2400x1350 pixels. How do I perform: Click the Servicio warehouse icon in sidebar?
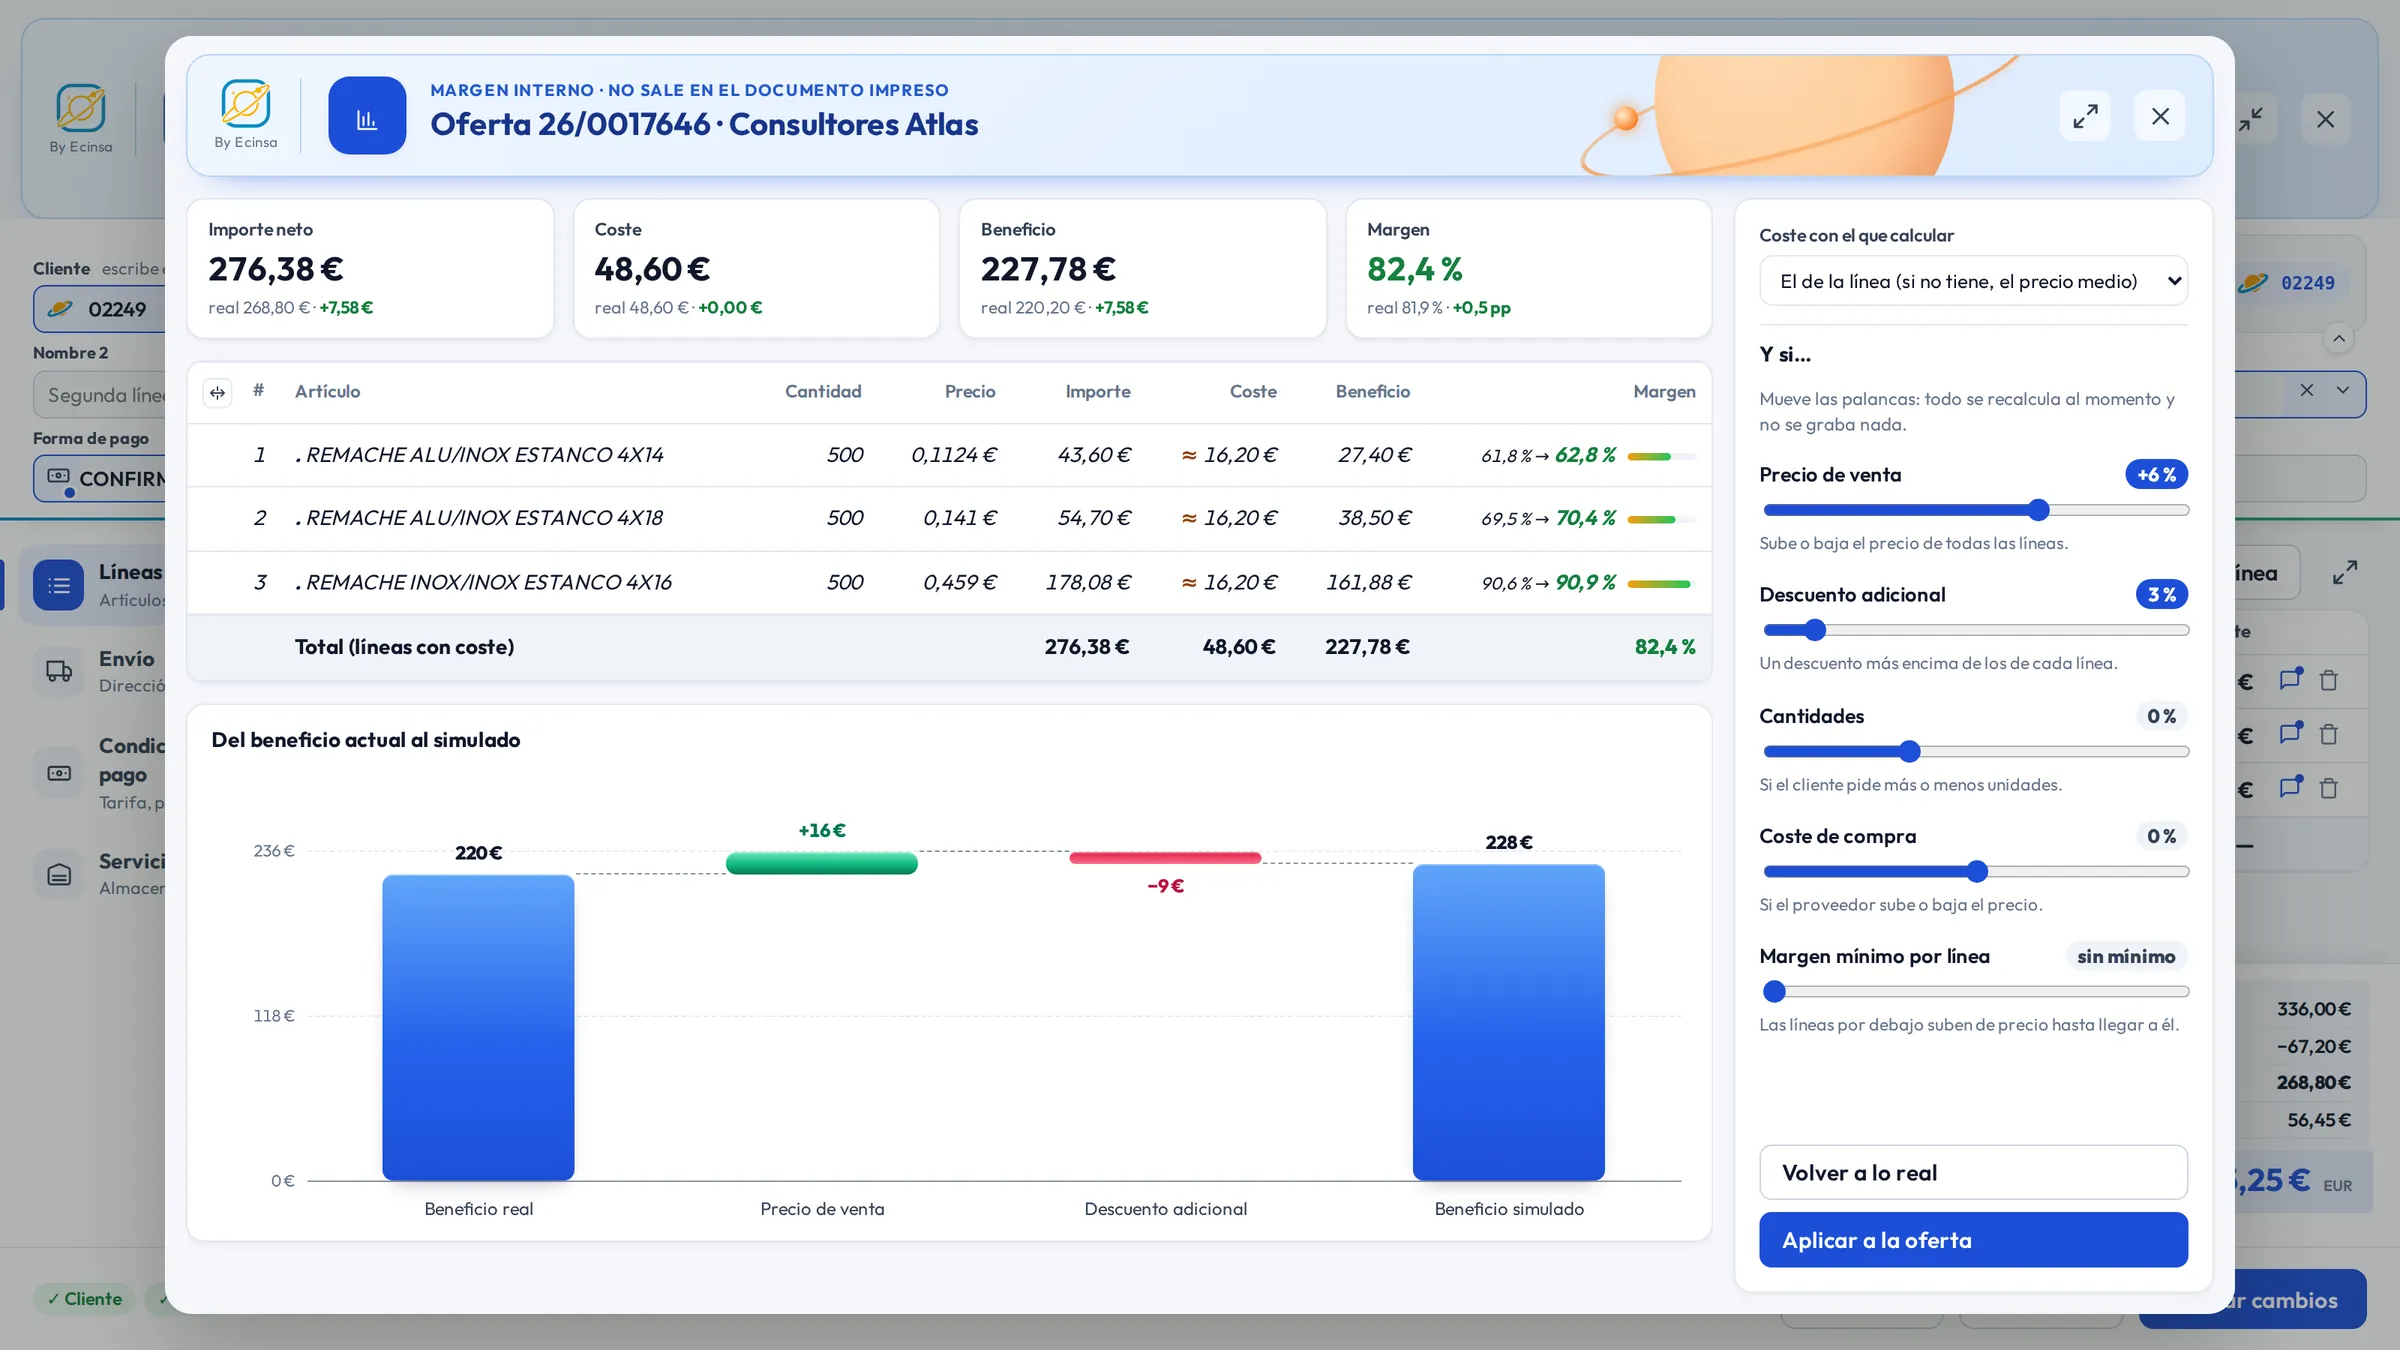pyautogui.click(x=59, y=874)
